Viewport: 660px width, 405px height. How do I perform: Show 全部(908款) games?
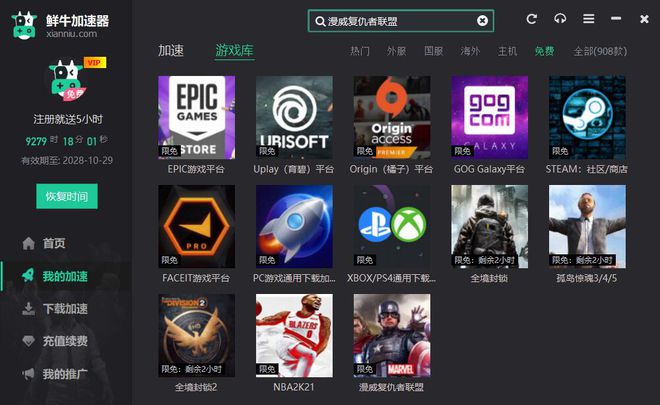coord(600,51)
